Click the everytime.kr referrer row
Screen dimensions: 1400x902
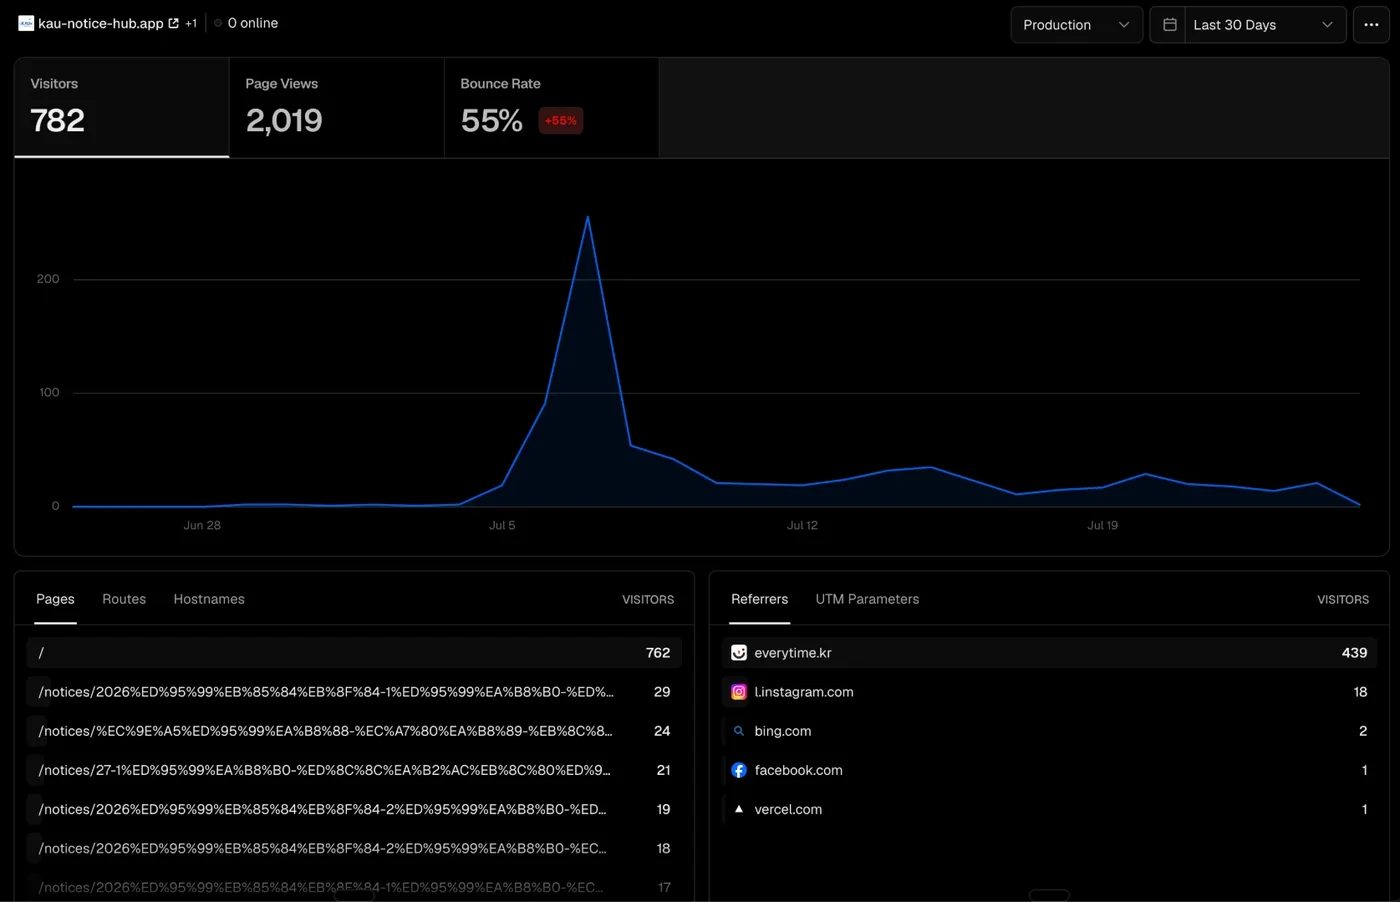click(1049, 653)
